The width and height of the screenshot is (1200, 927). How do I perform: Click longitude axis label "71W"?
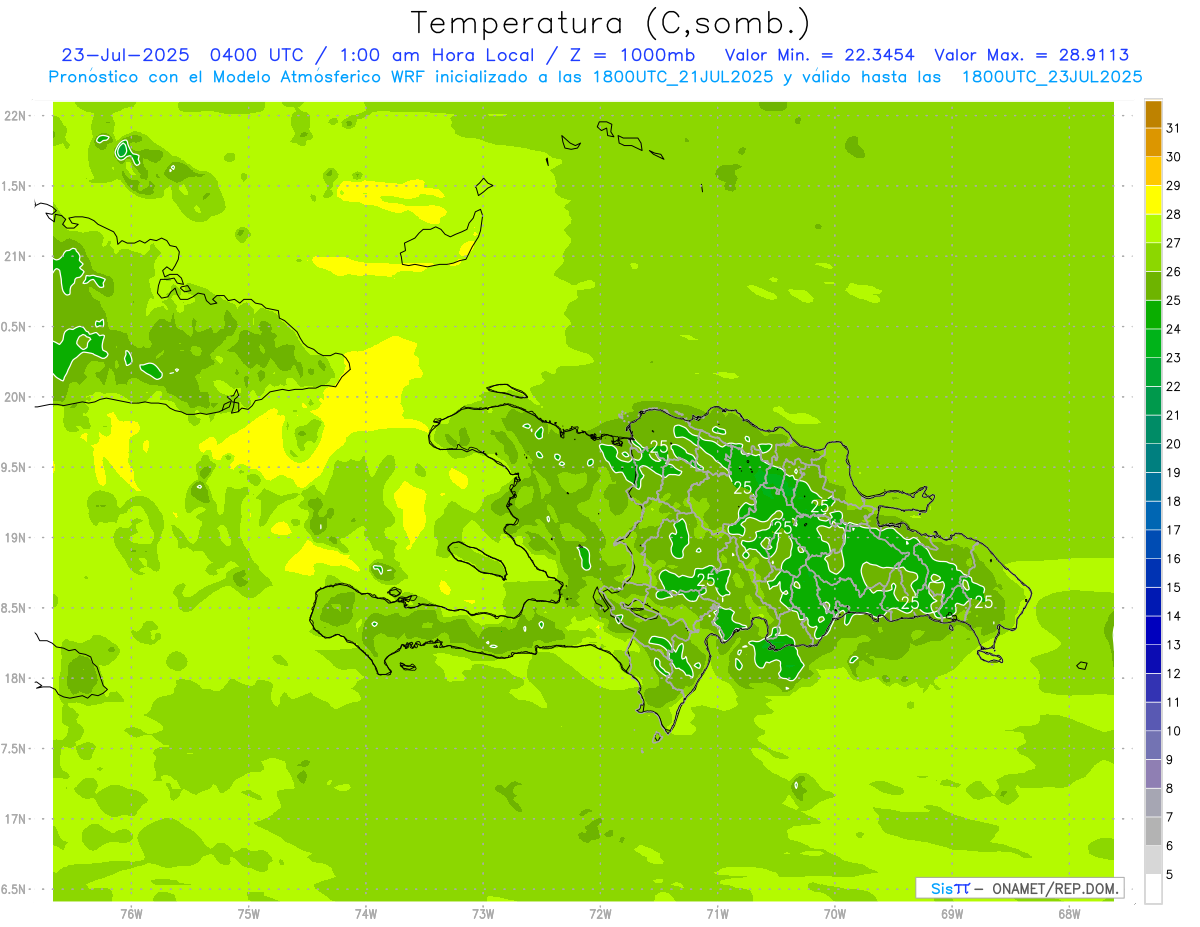[717, 913]
